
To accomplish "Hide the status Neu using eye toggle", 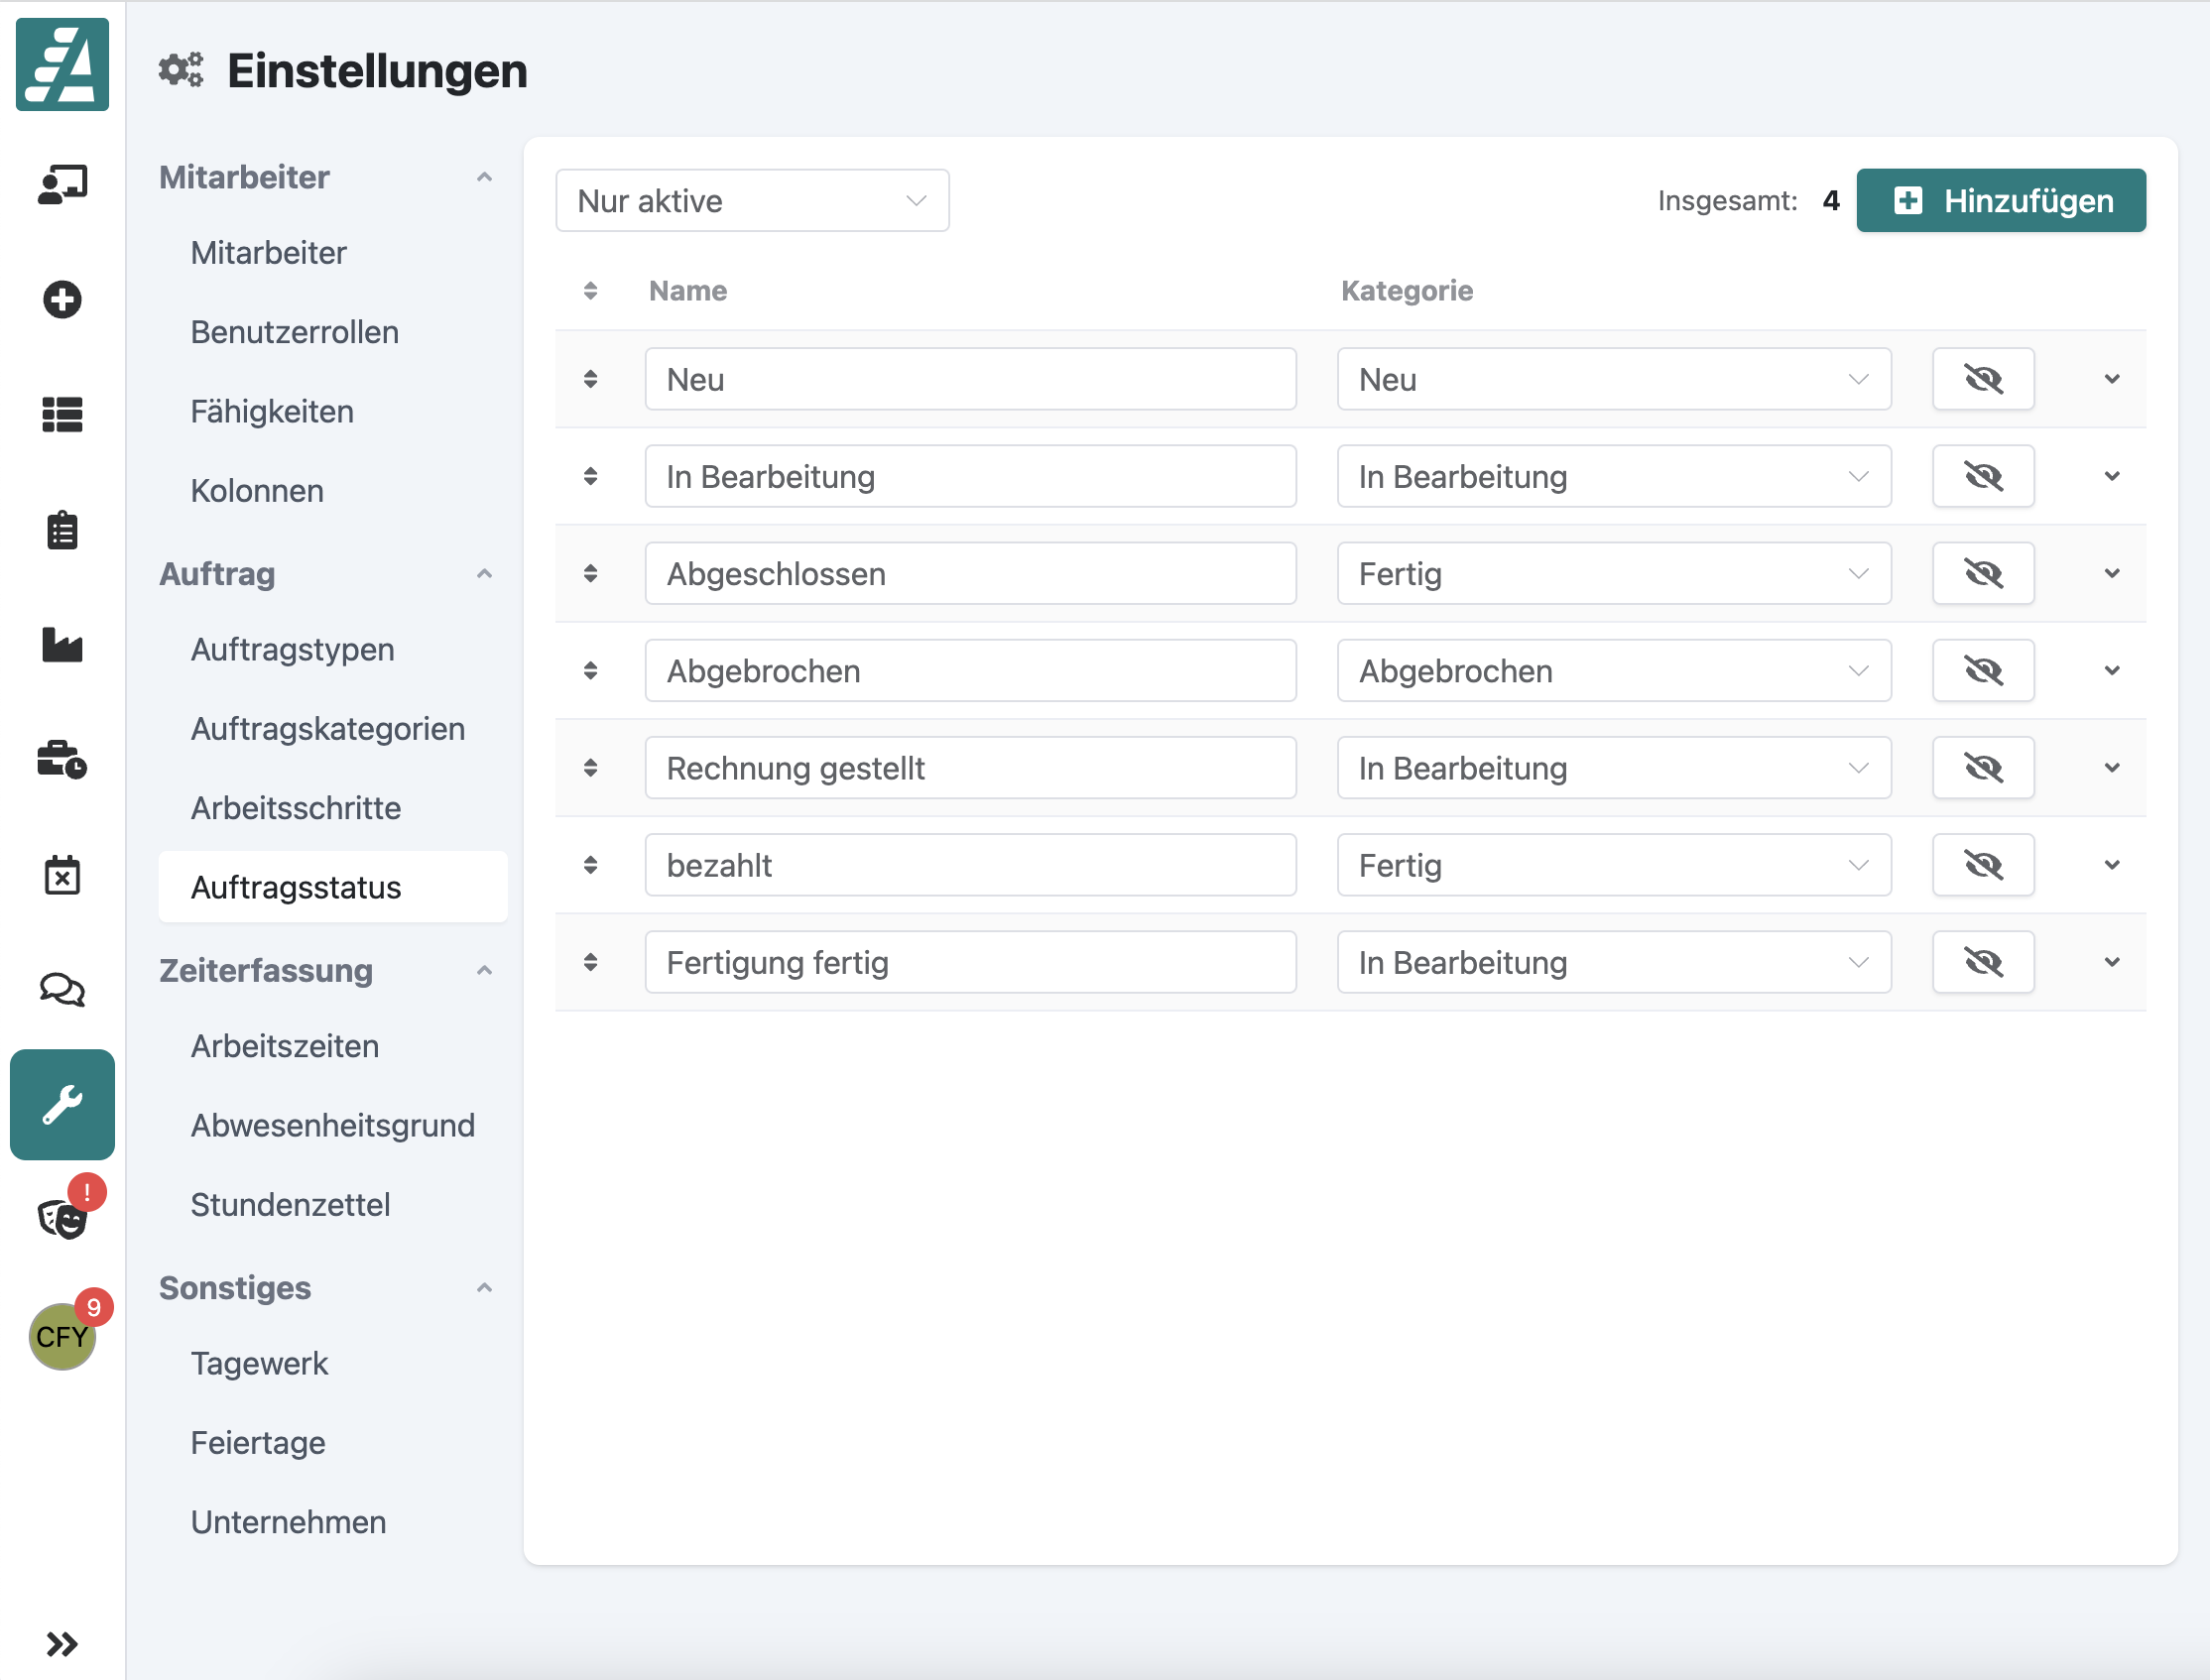I will (x=1983, y=379).
